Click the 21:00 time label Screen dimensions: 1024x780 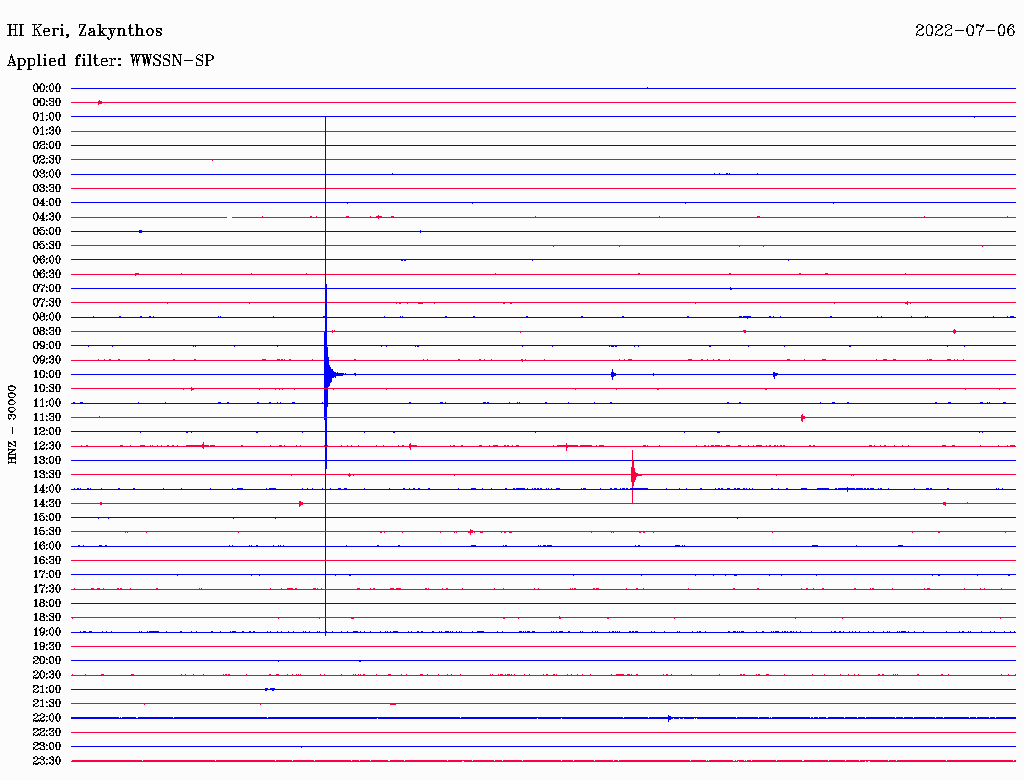point(47,689)
